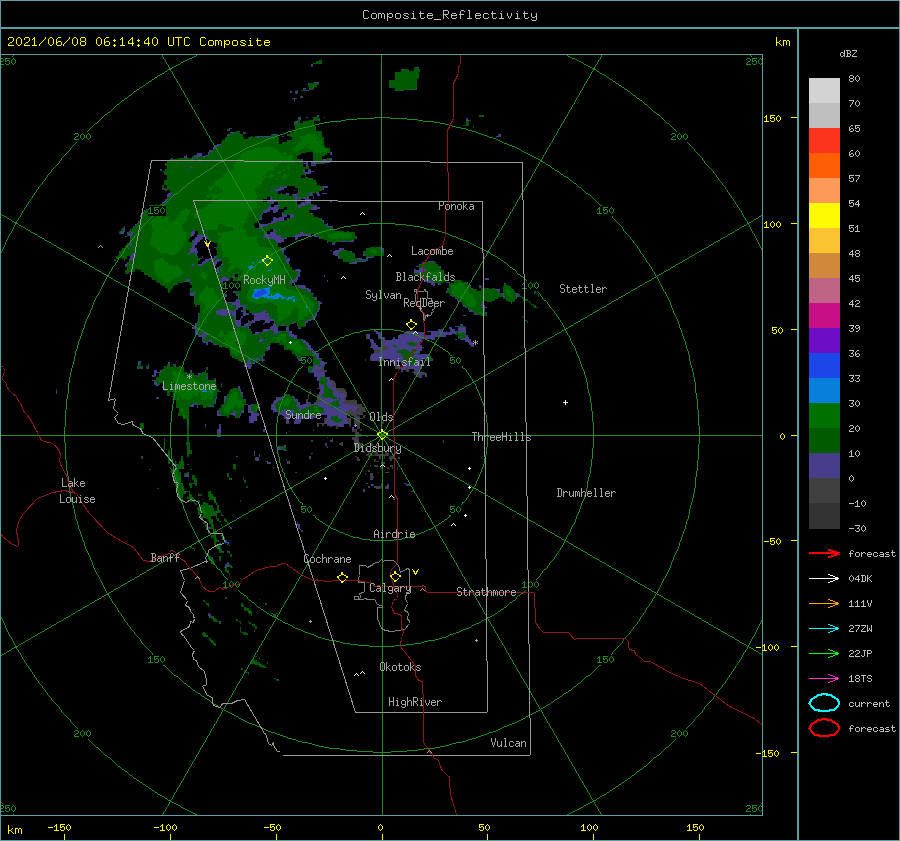Click the Blackfalds label
The image size is (900, 841).
425,277
